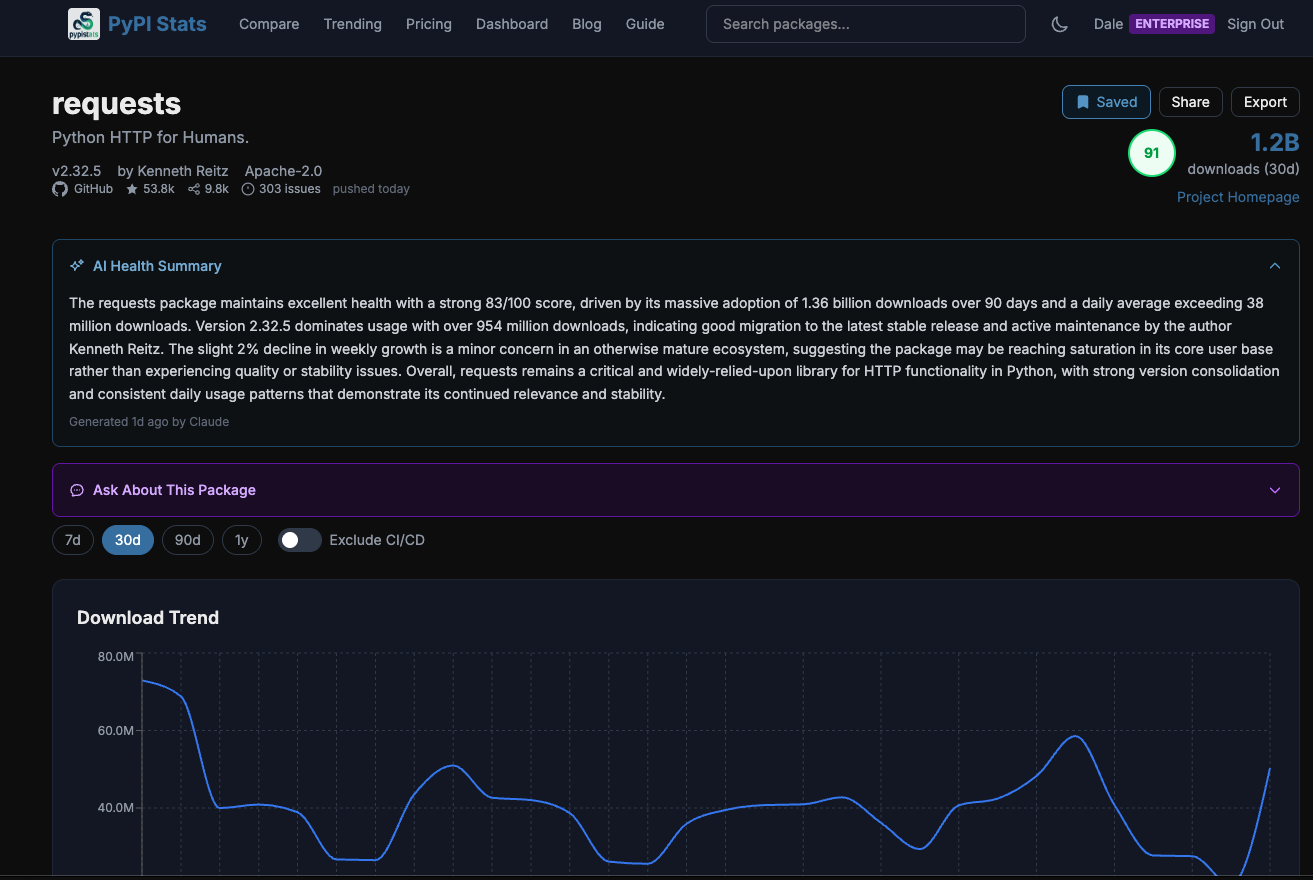1313x880 pixels.
Task: Open the requests GitHub repository icon
Action: 60,189
